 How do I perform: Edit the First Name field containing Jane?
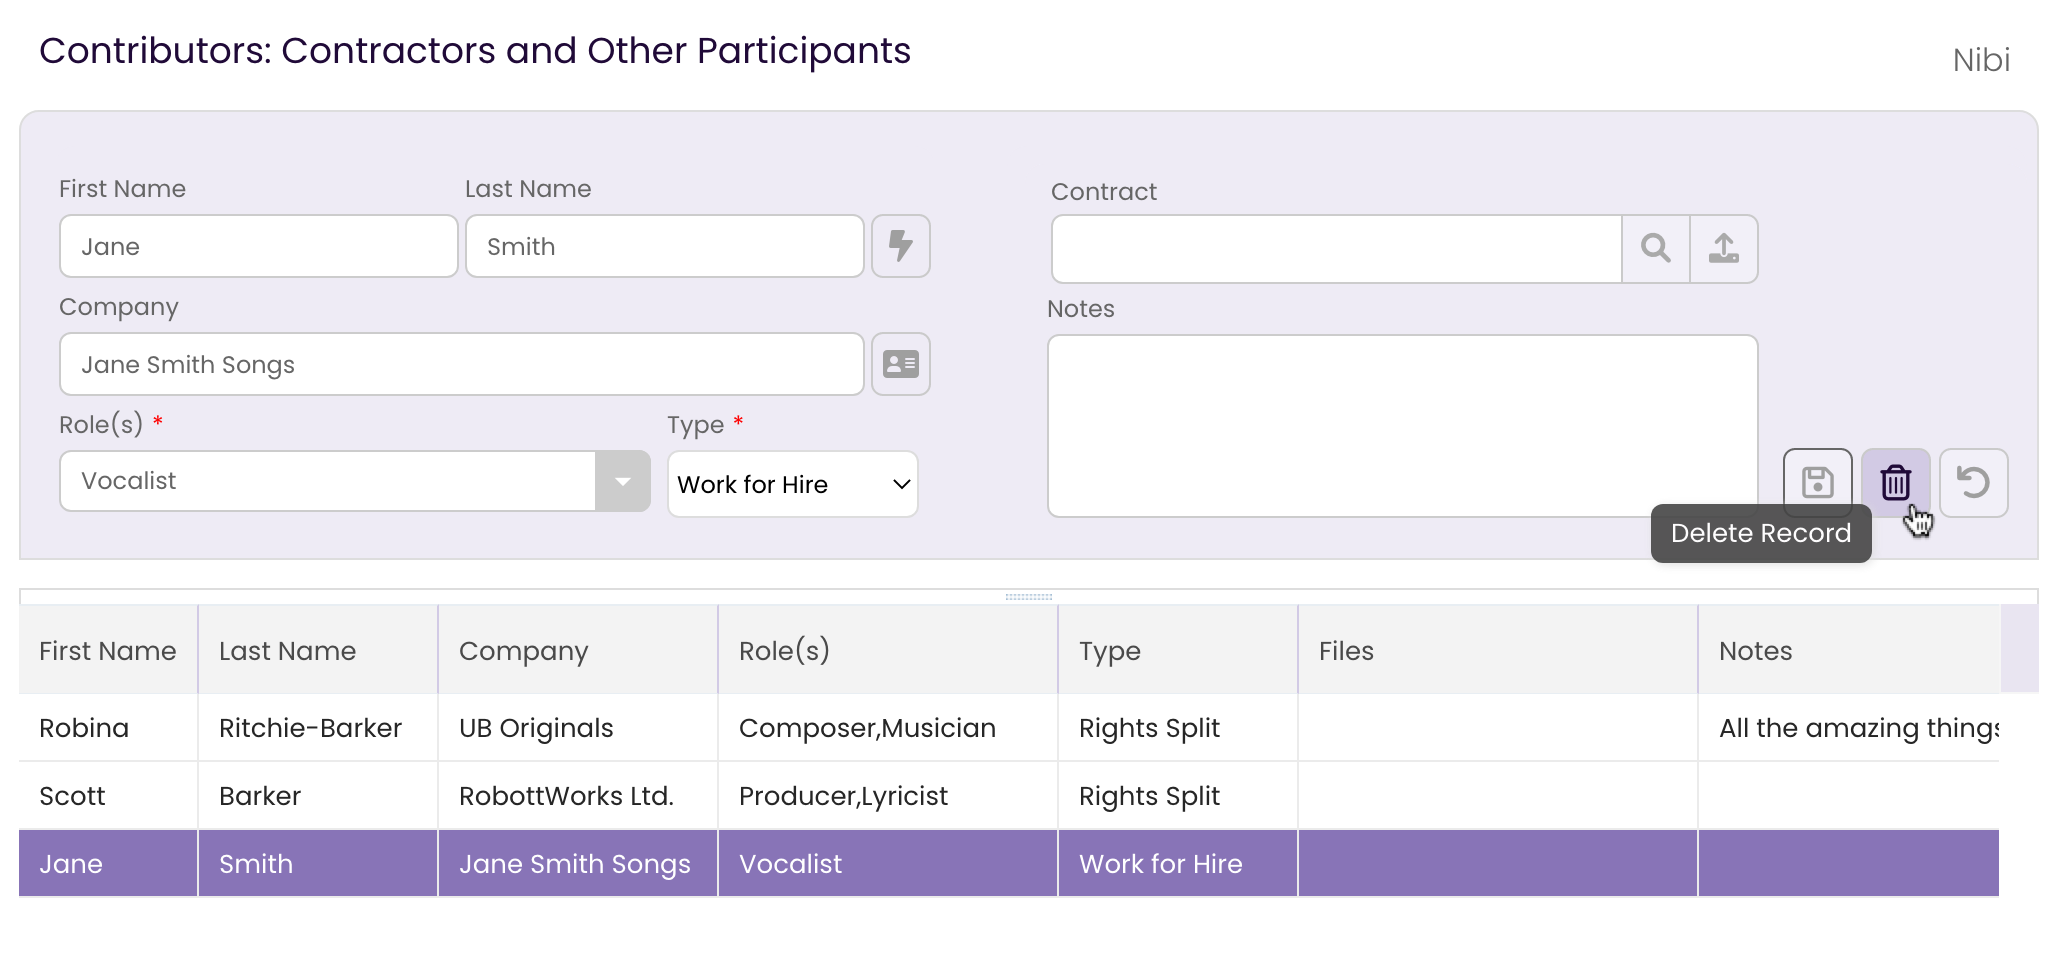point(259,246)
